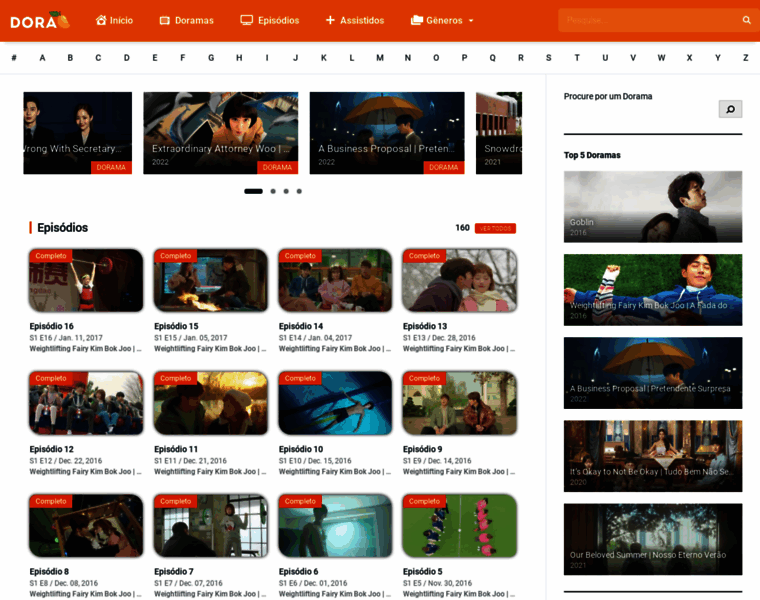Click the plus icon beside Assistidos

(330, 20)
